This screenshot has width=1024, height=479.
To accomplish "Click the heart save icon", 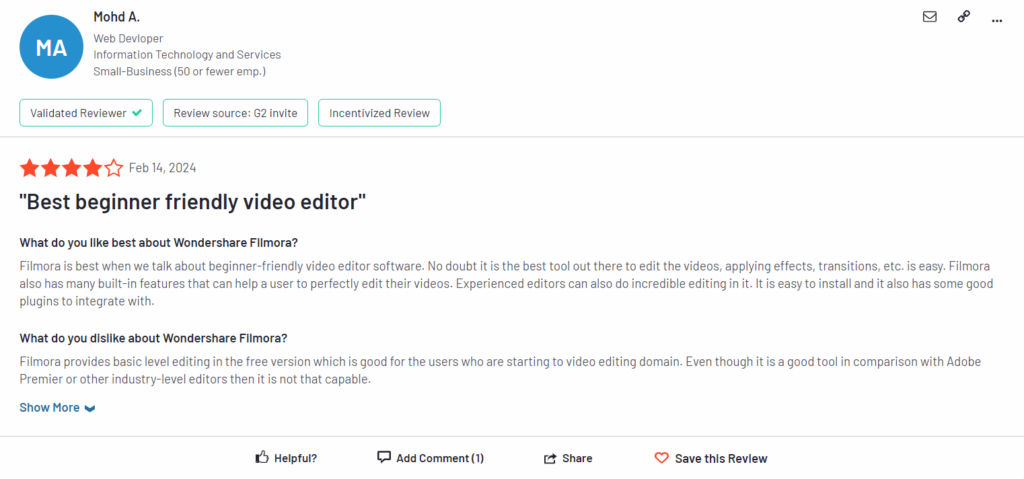I will (x=662, y=458).
